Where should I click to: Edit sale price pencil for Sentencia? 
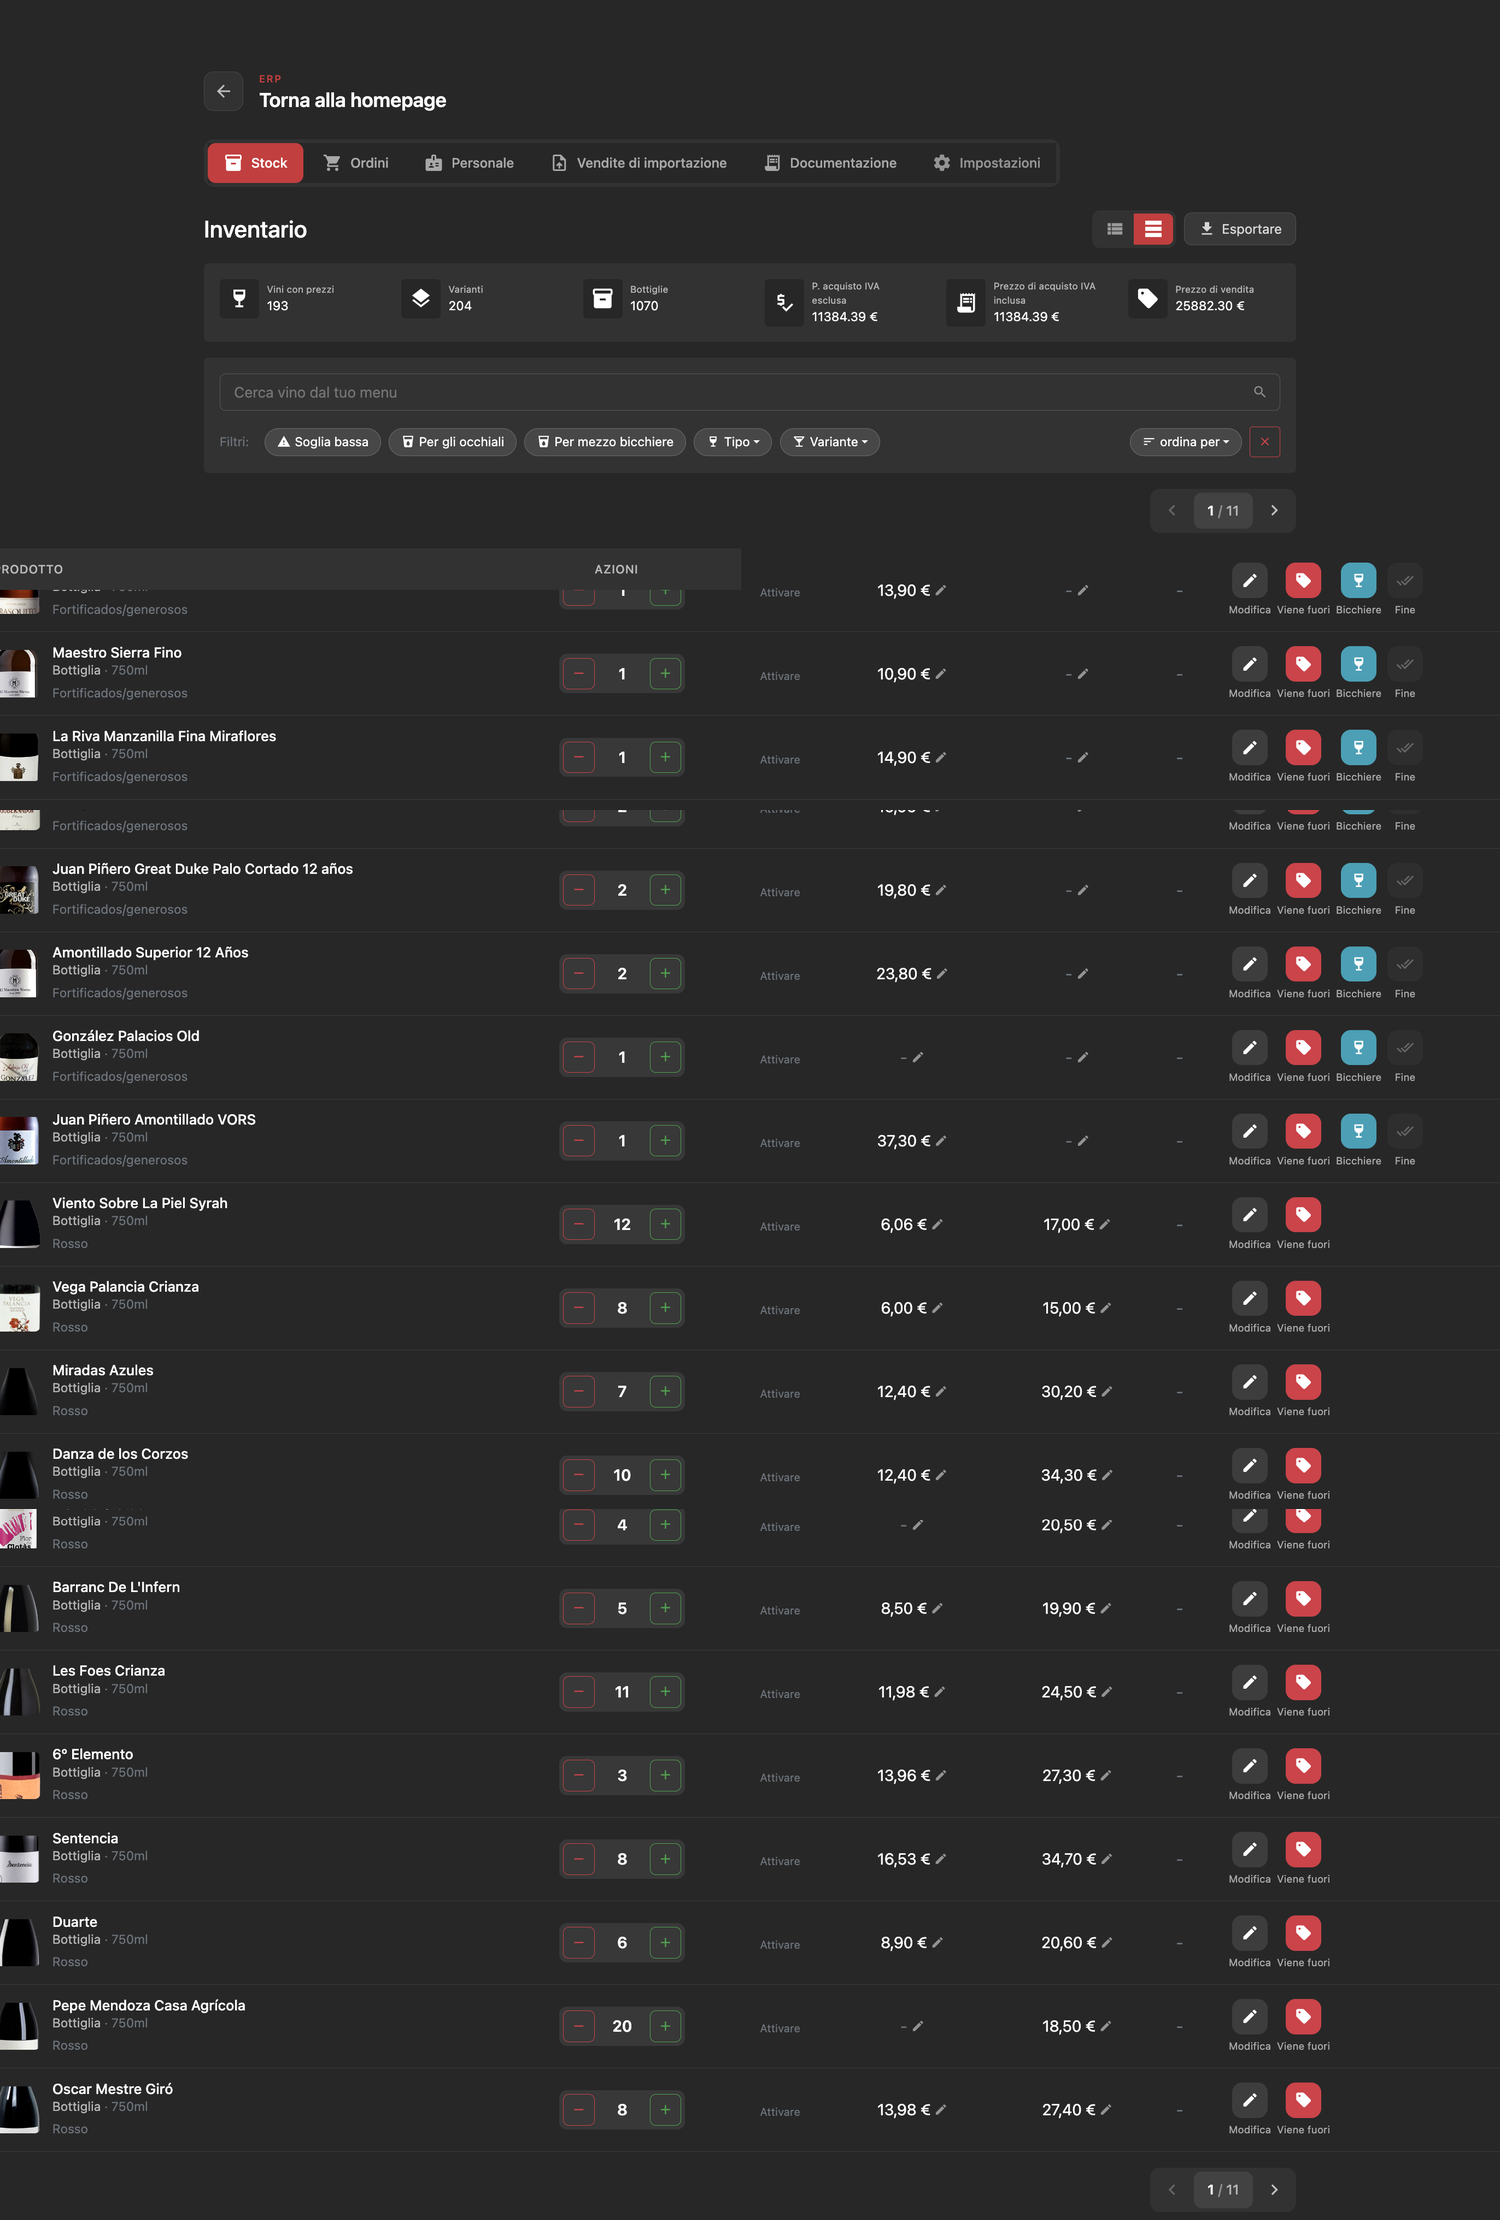coord(1107,1859)
